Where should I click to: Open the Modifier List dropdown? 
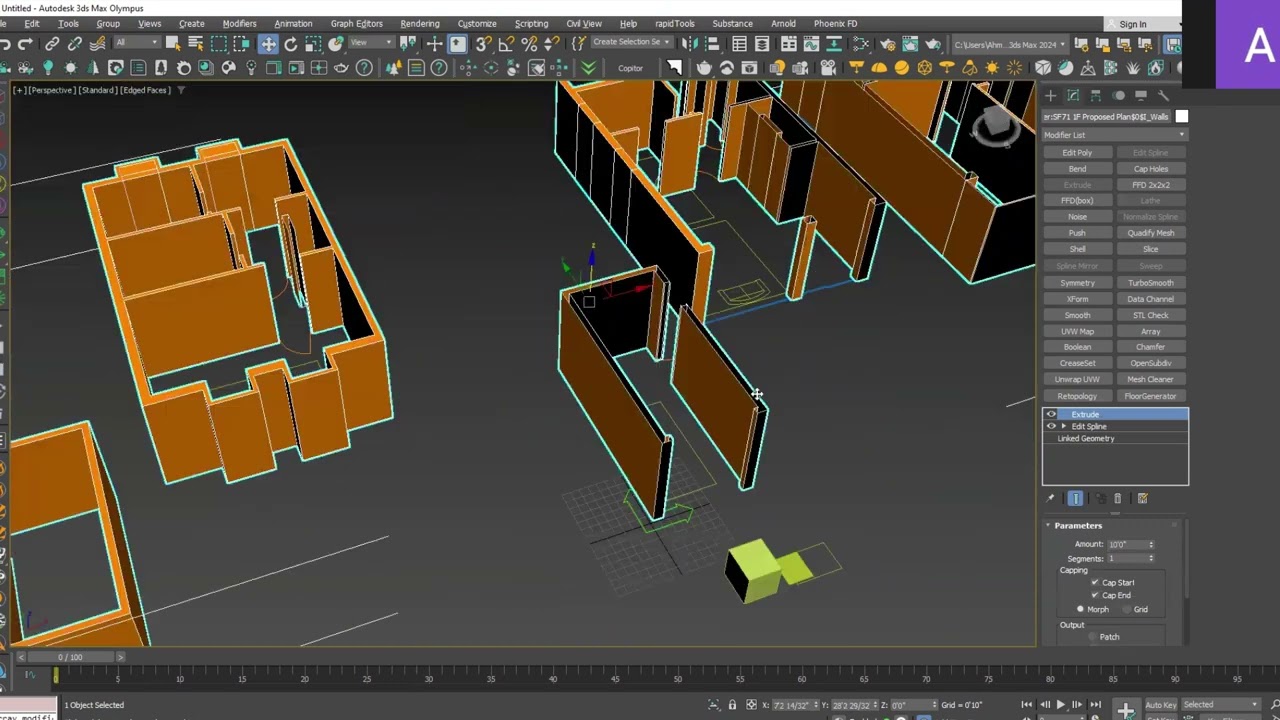(x=1115, y=135)
